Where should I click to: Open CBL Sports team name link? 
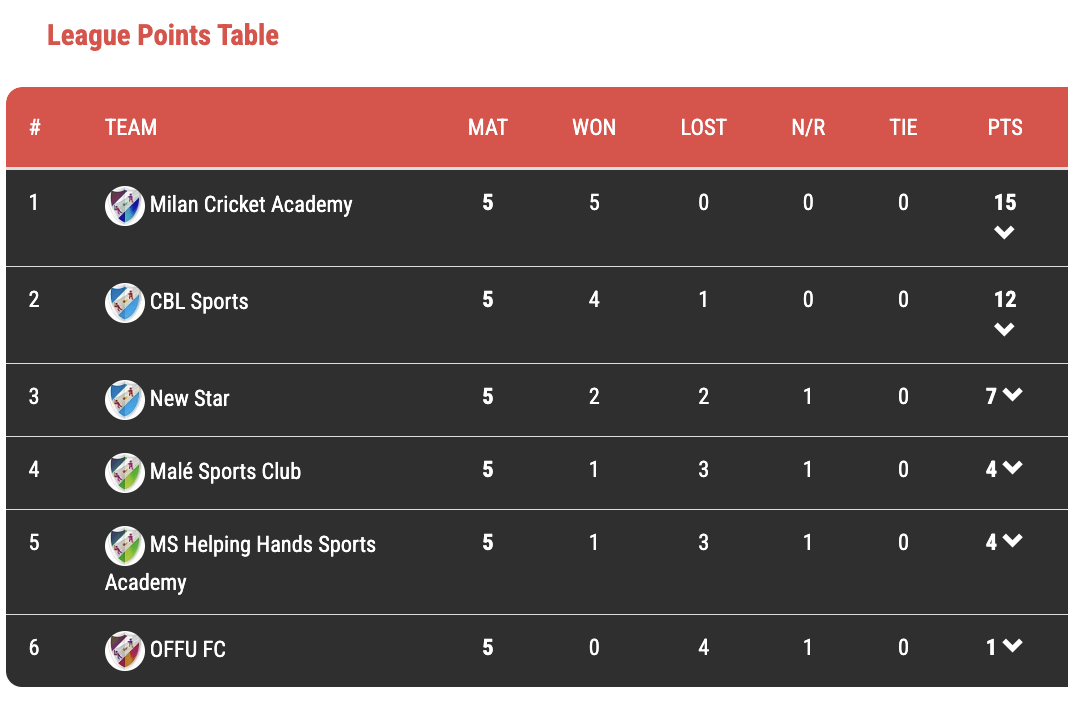point(199,302)
